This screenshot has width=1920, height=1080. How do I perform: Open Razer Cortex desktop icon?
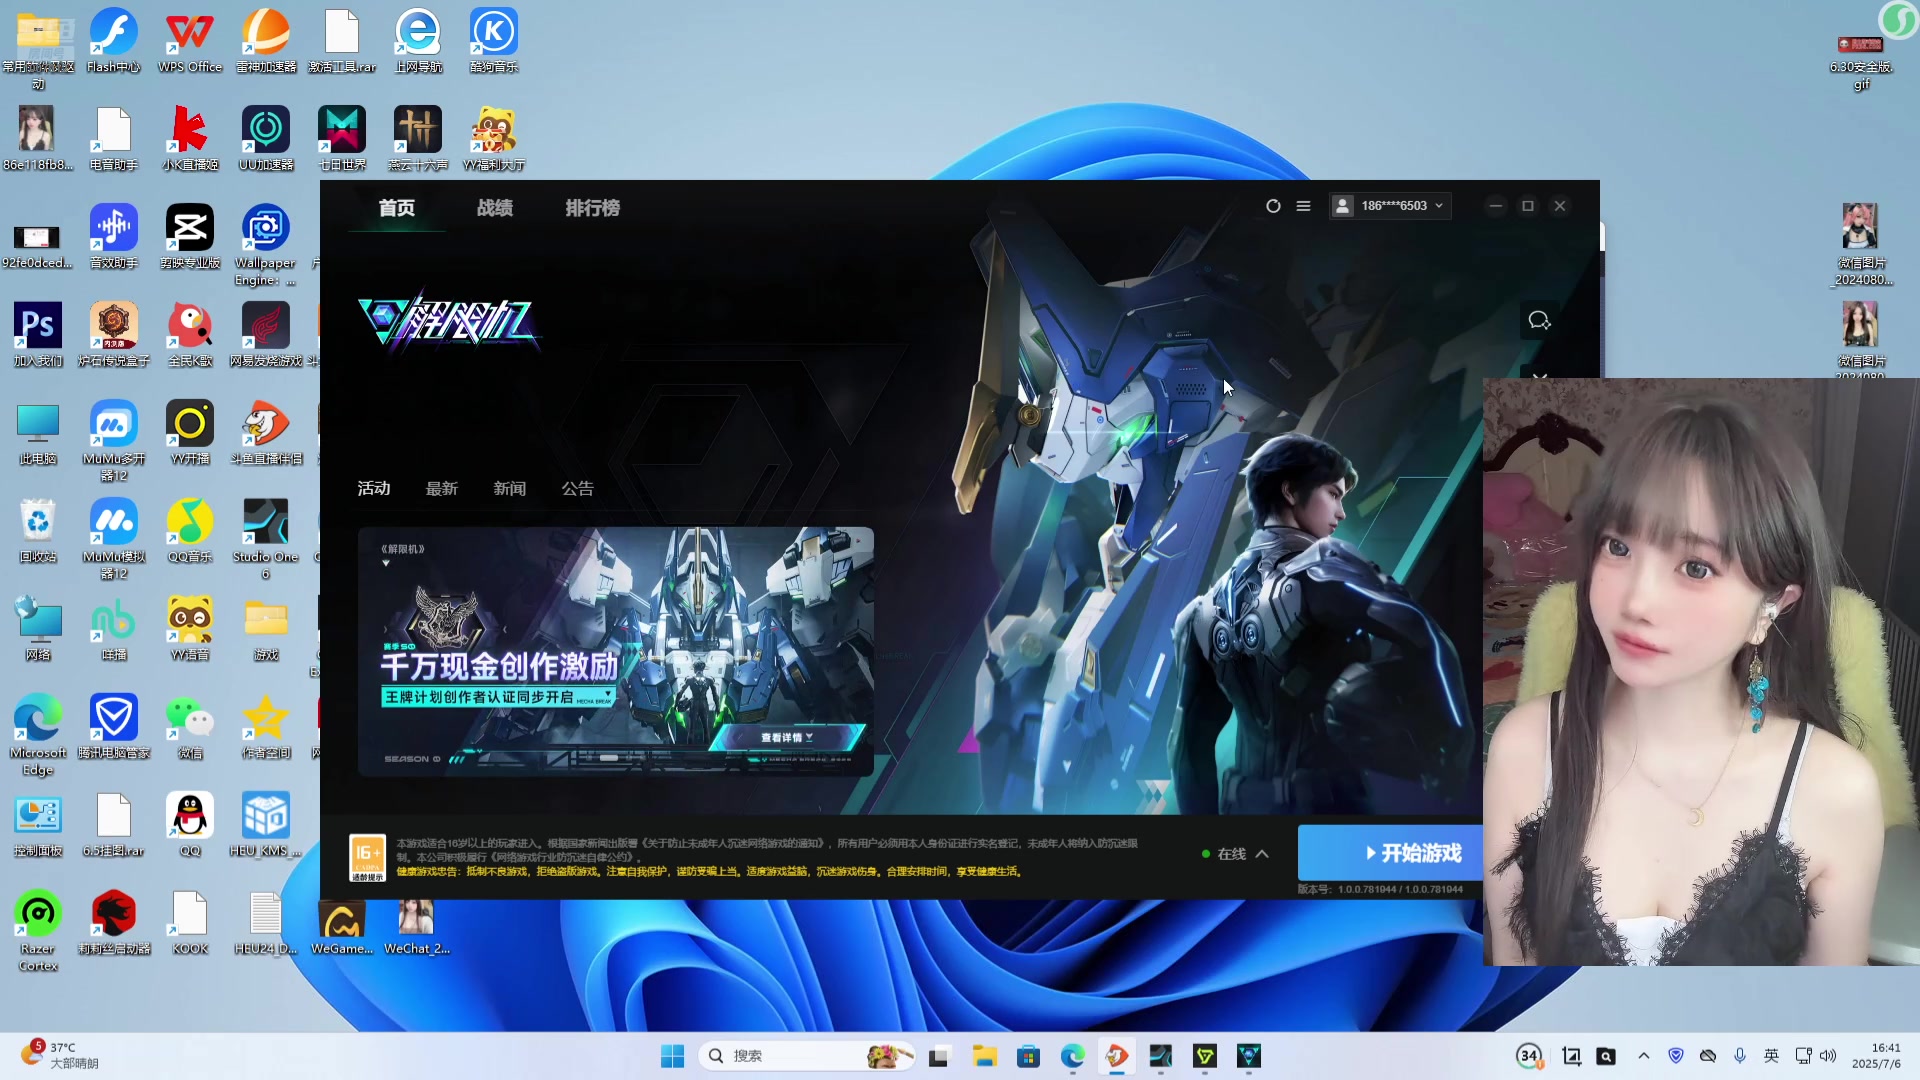point(38,932)
